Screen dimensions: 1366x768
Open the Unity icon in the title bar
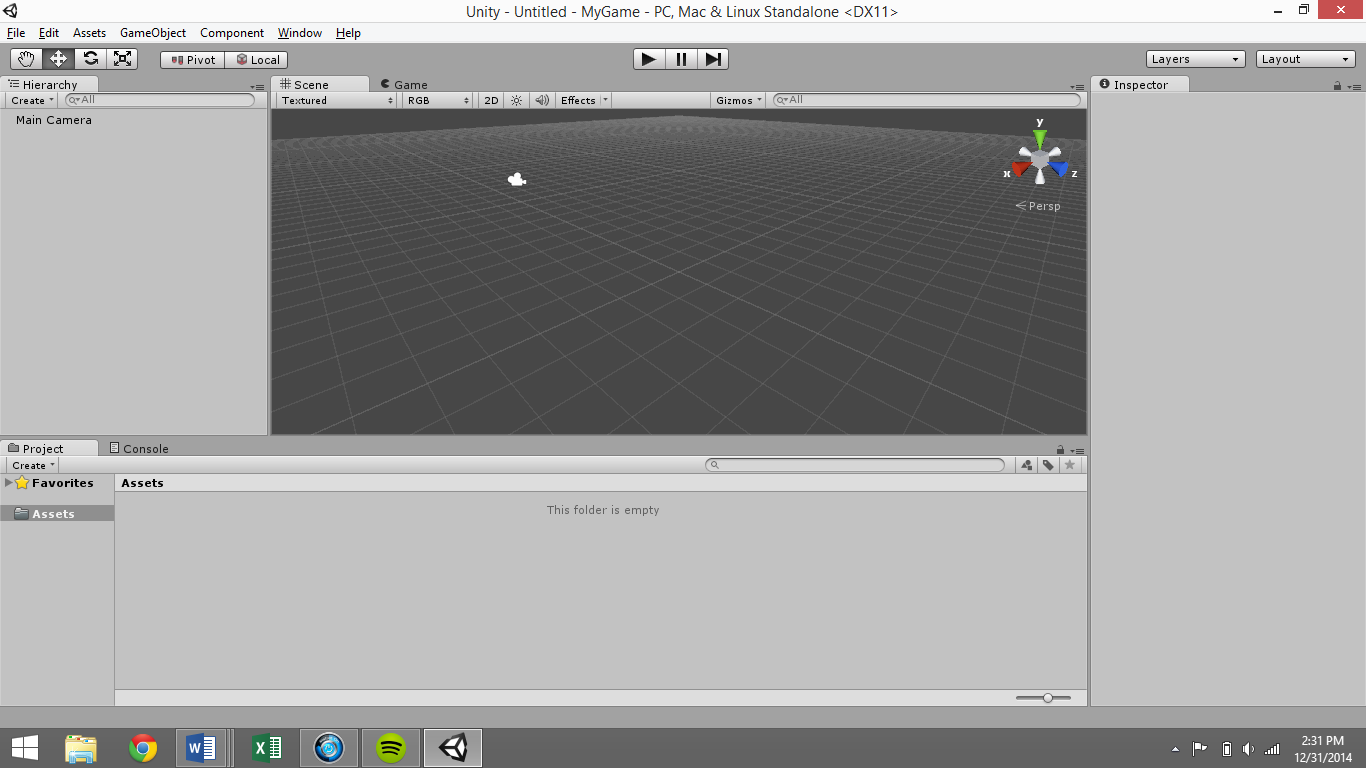10,11
